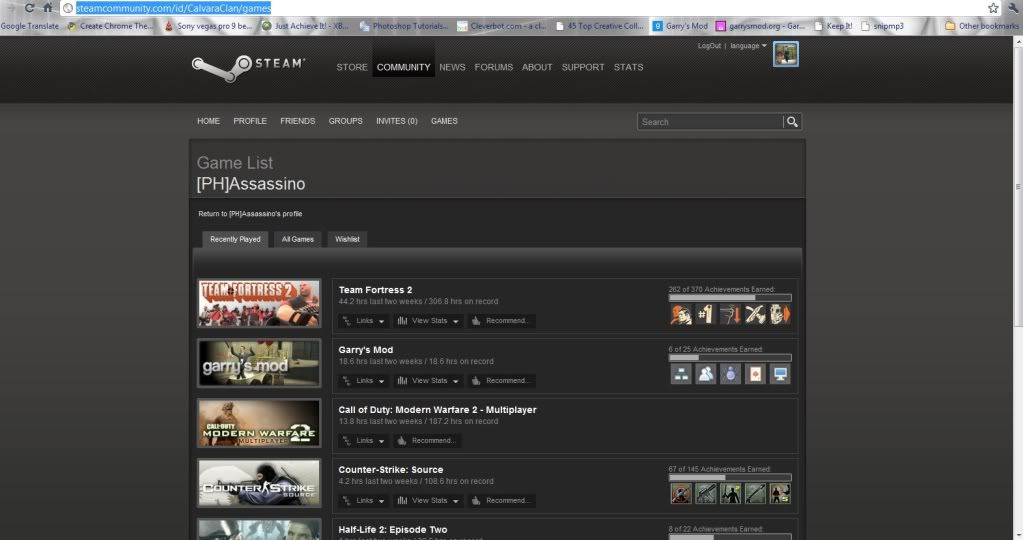Switch to the Wishlist tab
1023x540 pixels.
pyautogui.click(x=347, y=239)
